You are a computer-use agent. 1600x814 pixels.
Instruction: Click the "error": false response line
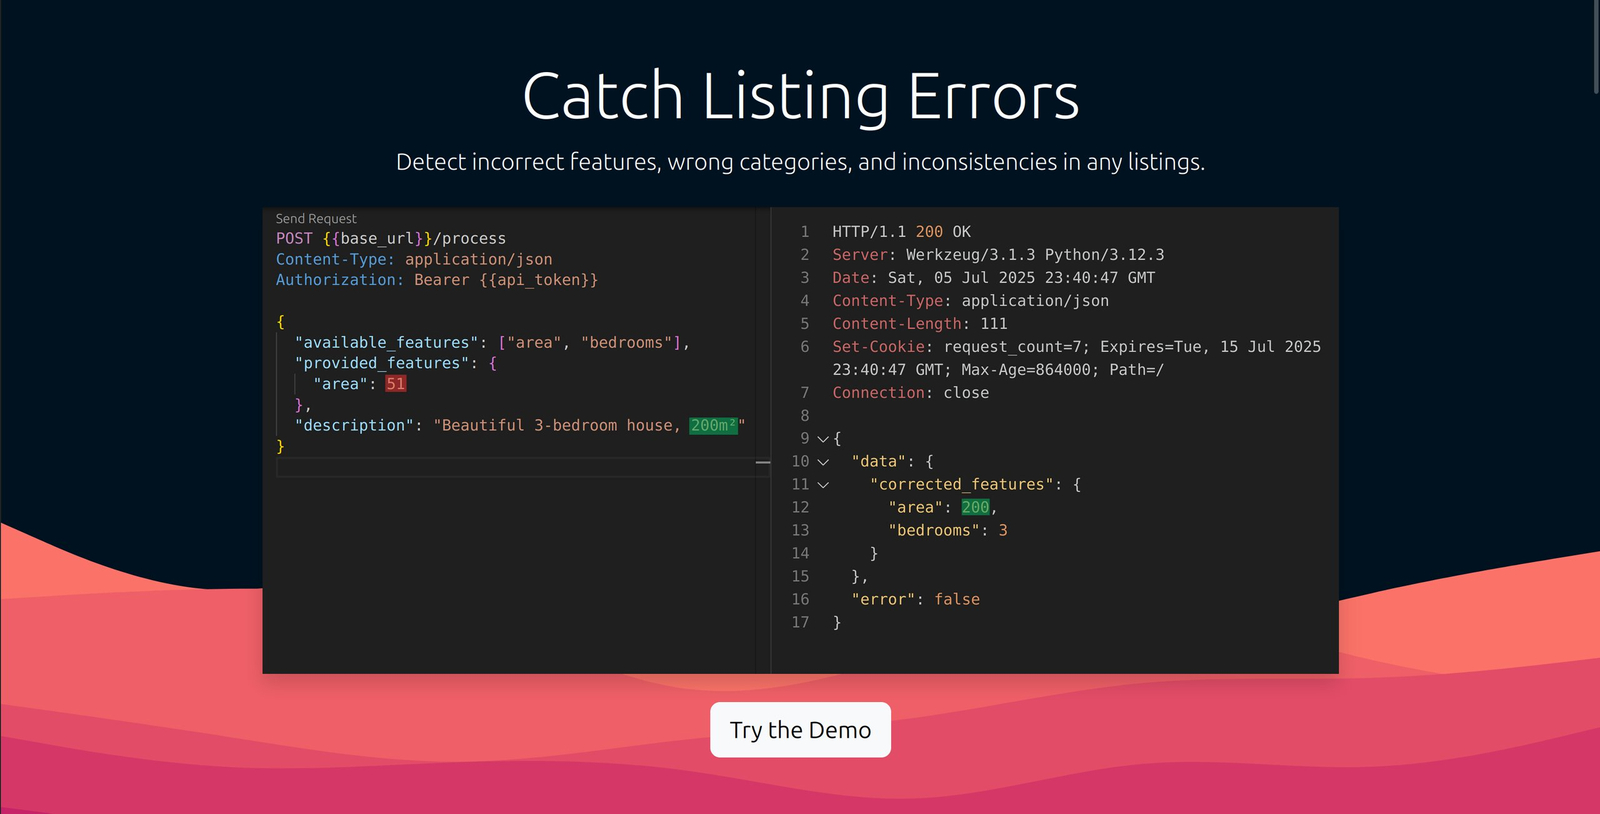pyautogui.click(x=915, y=600)
